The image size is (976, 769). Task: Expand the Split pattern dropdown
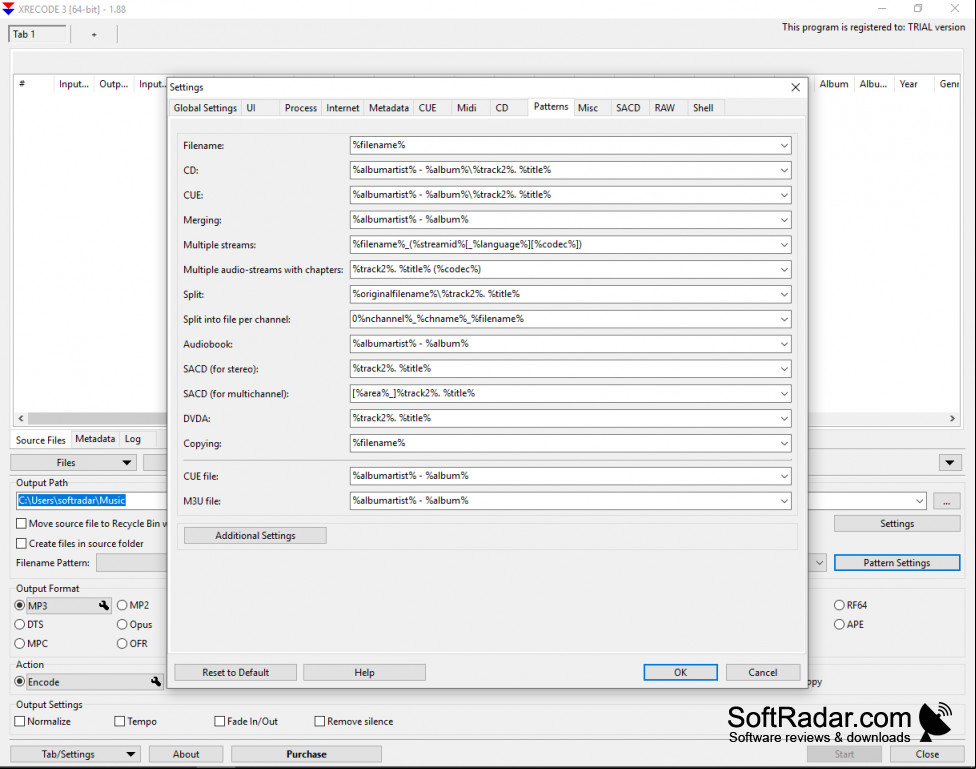tap(784, 294)
